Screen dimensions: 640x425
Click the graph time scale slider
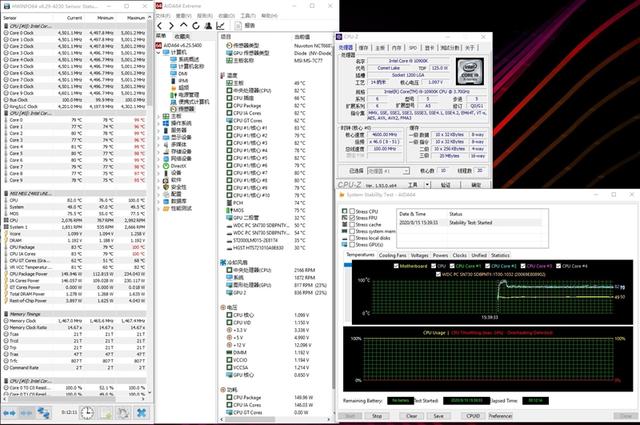pyautogui.click(x=347, y=265)
